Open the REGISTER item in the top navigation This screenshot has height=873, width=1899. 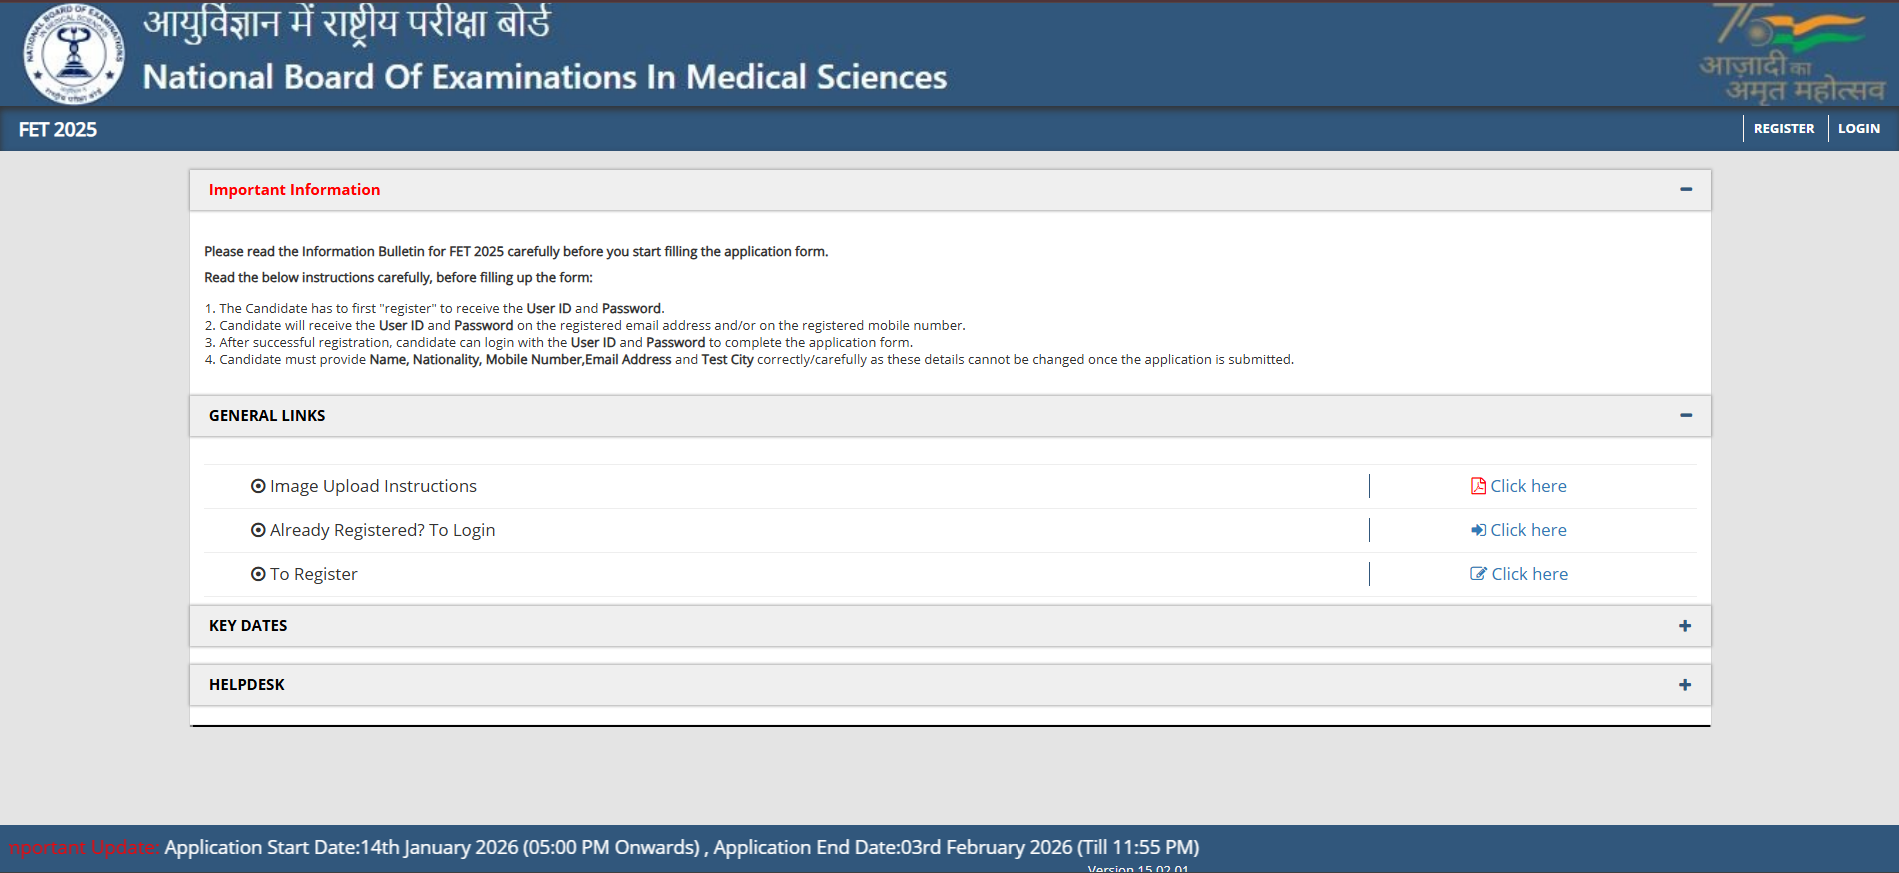(x=1783, y=129)
